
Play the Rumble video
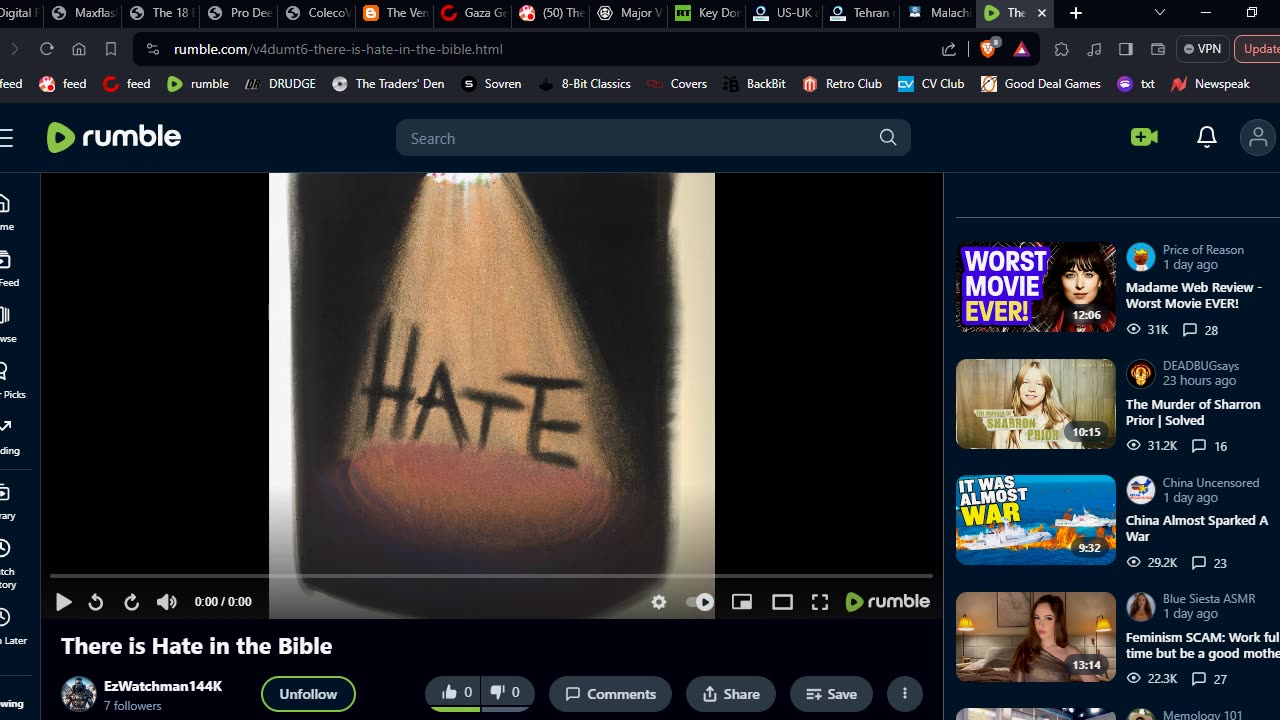[63, 602]
